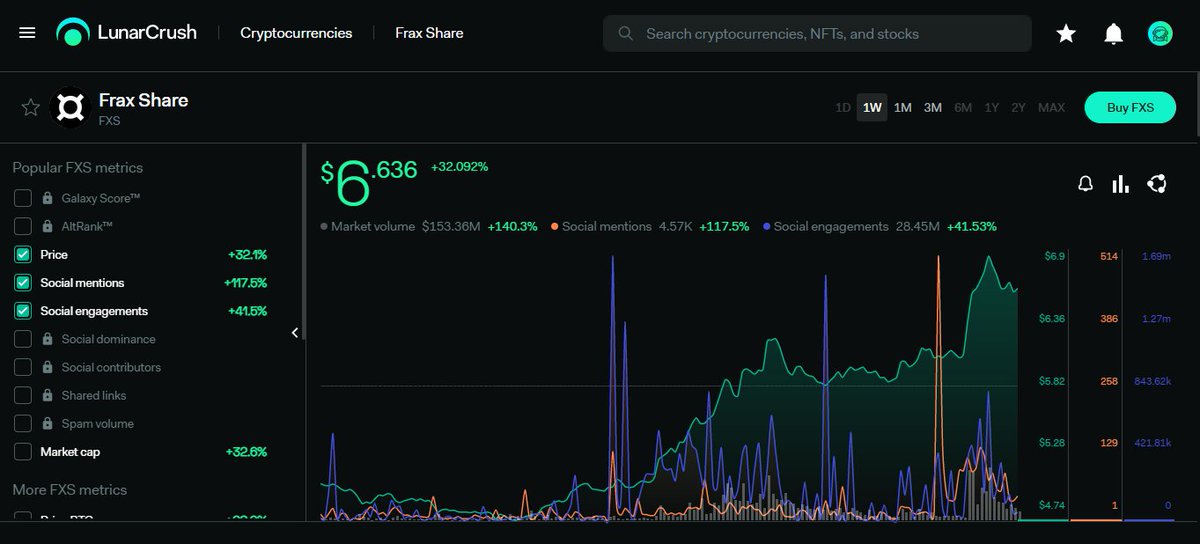Select the 1W timeframe

872,108
